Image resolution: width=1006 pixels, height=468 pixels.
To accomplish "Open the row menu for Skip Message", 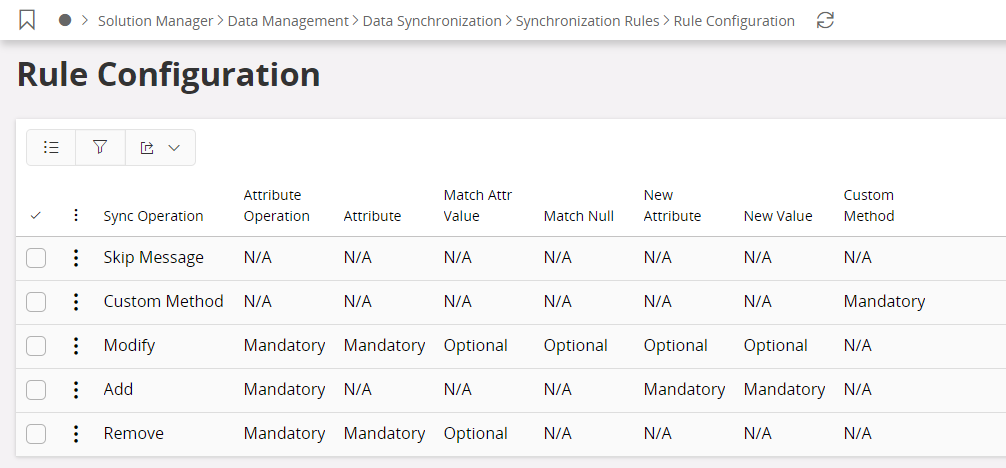I will pyautogui.click(x=76, y=258).
